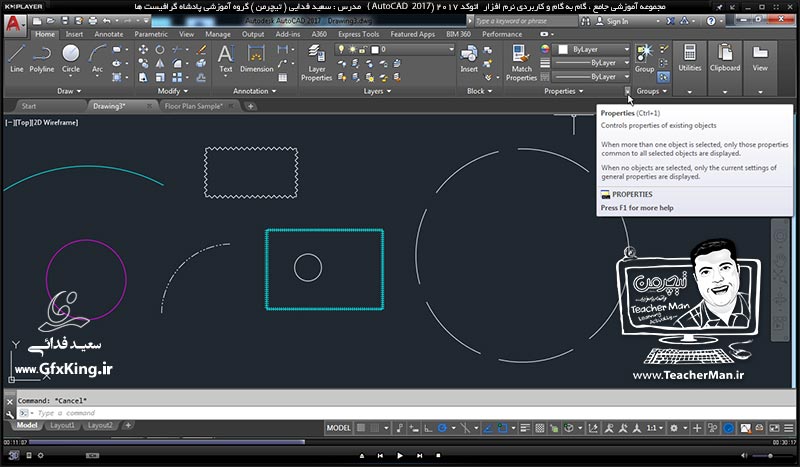800x467 pixels.
Task: Toggle grid display in status bar
Action: [361, 428]
